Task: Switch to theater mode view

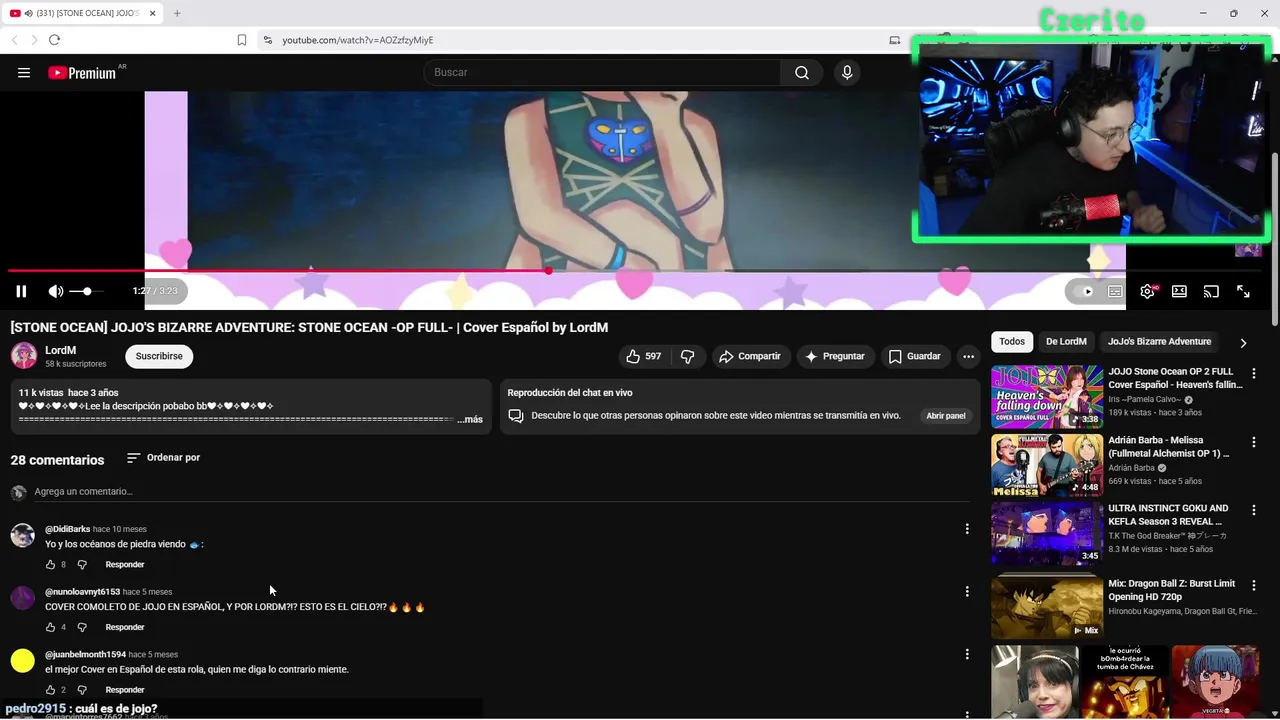Action: point(1179,291)
